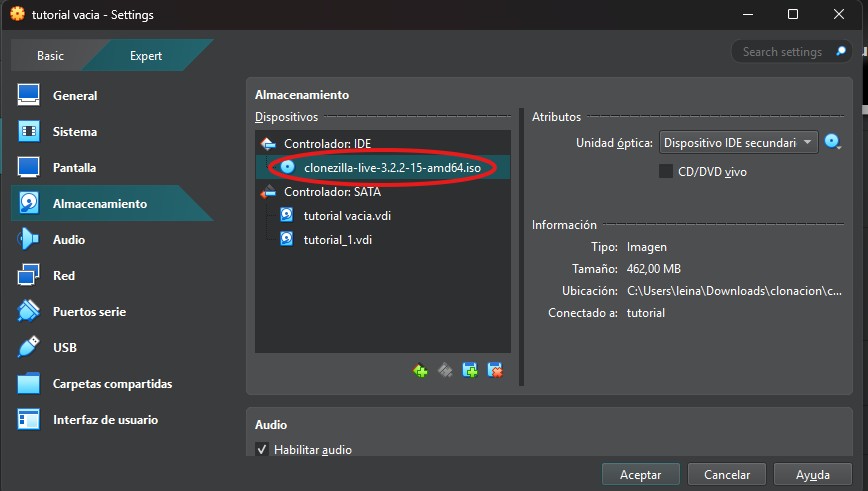The height and width of the screenshot is (491, 868).
Task: Select the Almacenamiento section in sidebar
Action: [x=111, y=203]
